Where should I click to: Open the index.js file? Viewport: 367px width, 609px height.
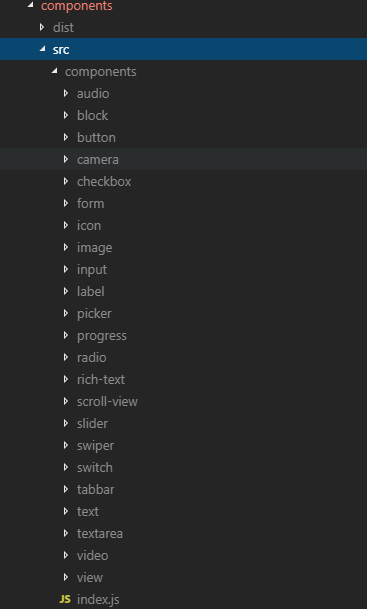pos(98,599)
